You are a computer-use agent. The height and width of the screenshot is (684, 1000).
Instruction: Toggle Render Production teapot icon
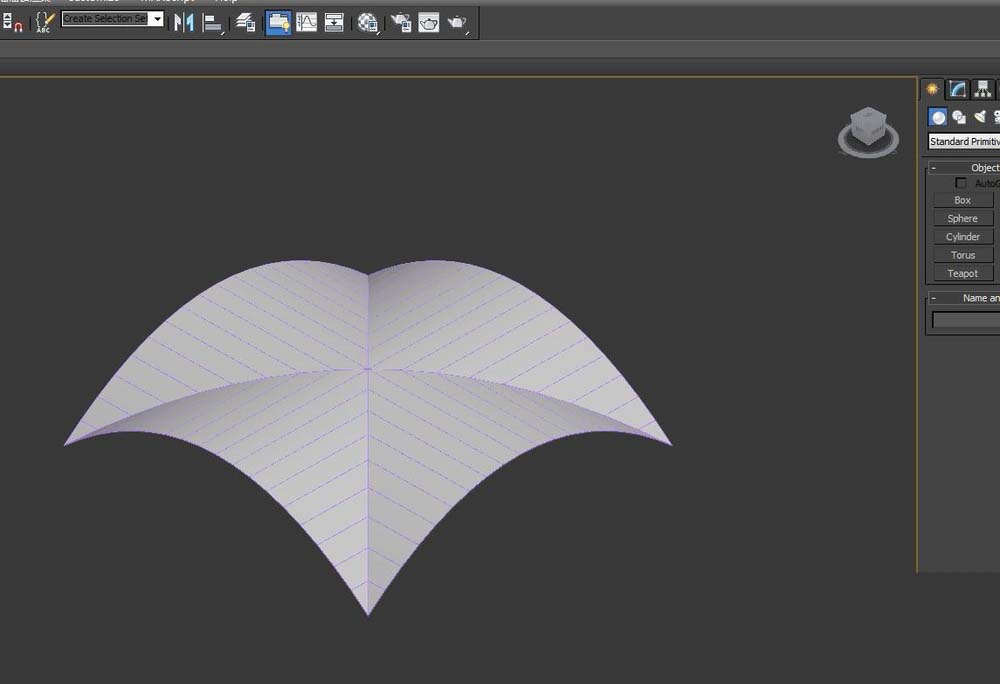[x=458, y=22]
